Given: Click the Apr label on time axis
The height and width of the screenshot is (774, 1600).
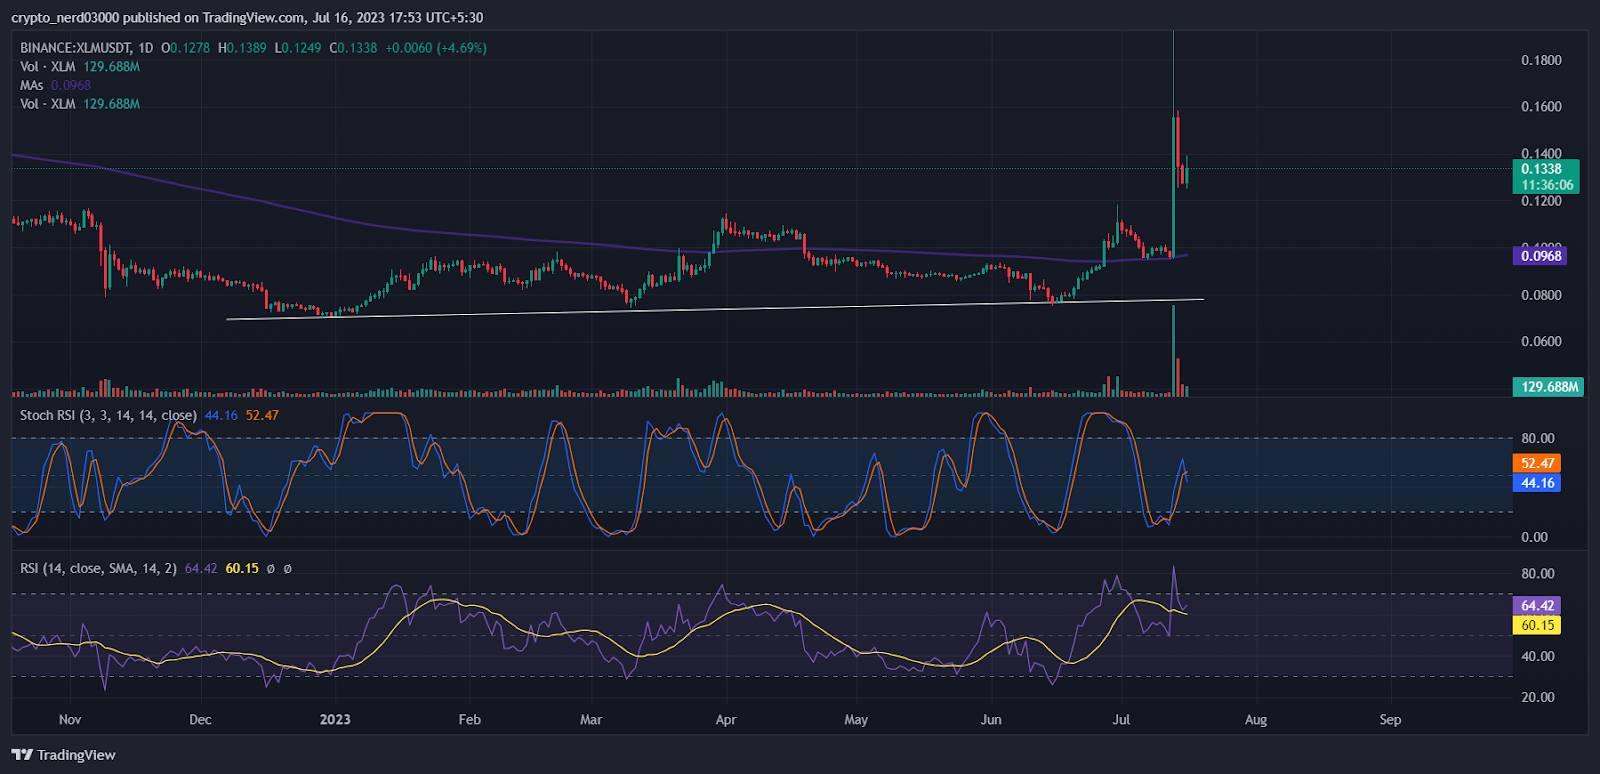Looking at the screenshot, I should click(x=726, y=720).
